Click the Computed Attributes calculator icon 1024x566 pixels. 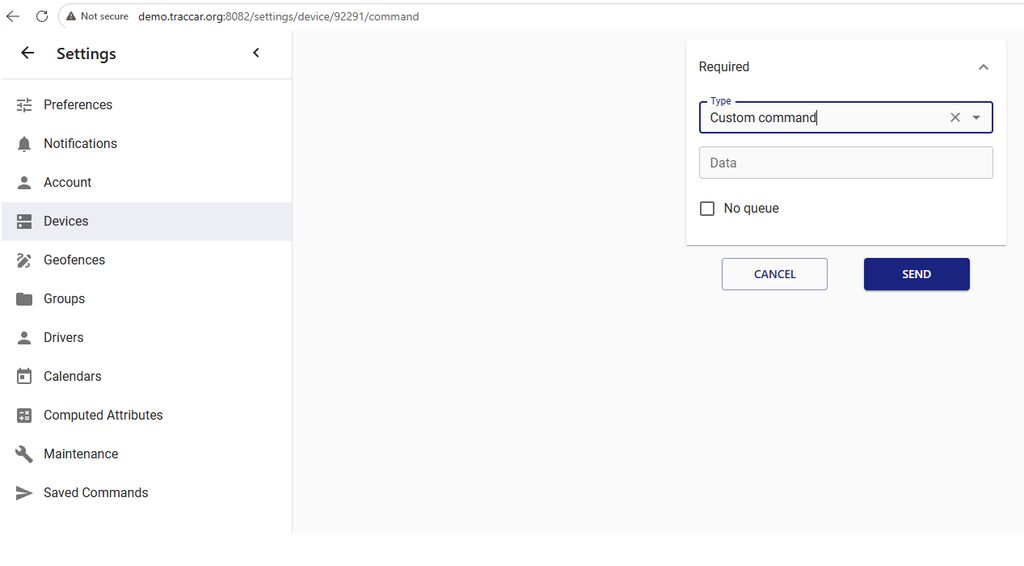(24, 415)
